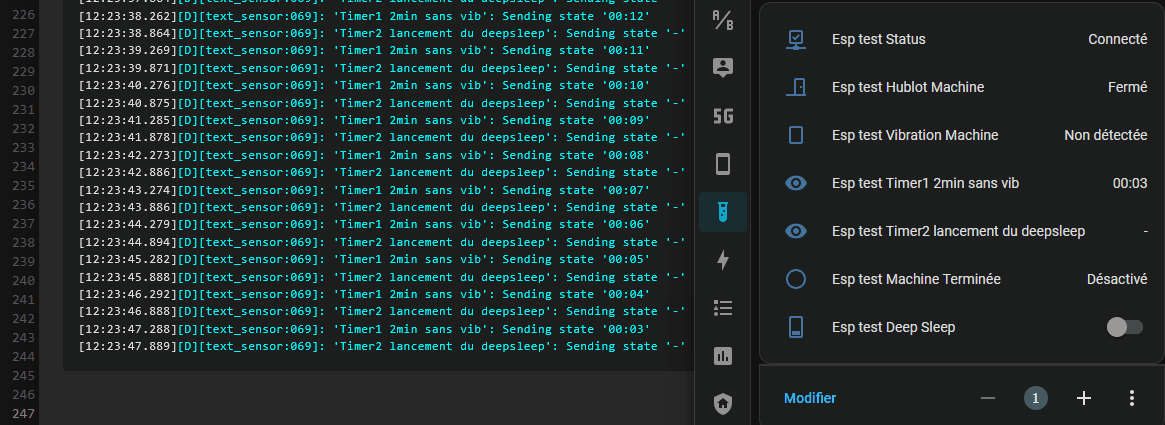The image size is (1165, 425).
Task: Open the home shield sidebar view
Action: [723, 403]
